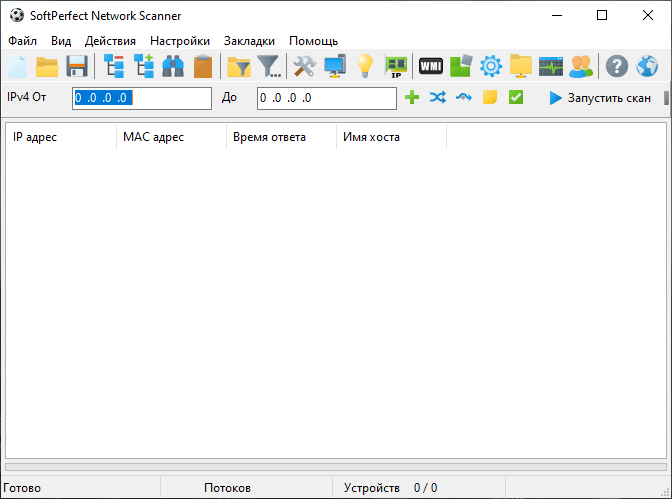Sort by Имя хоста column header
Screen dimensions: 672x499
click(x=391, y=137)
